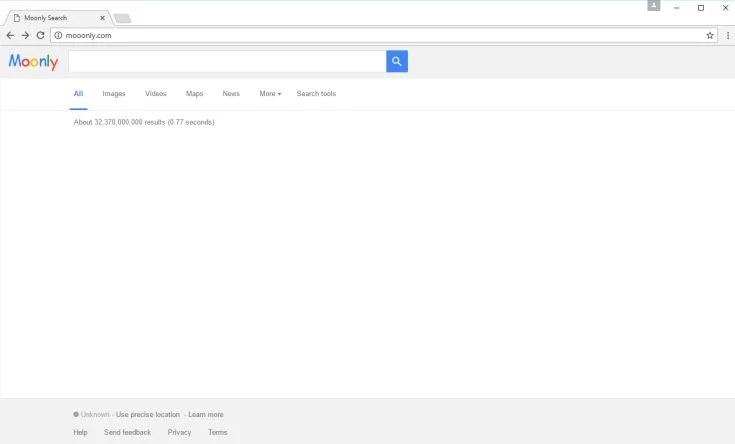Screen dimensions: 735x444
Task: Minimize the browser window
Action: (x=676, y=8)
